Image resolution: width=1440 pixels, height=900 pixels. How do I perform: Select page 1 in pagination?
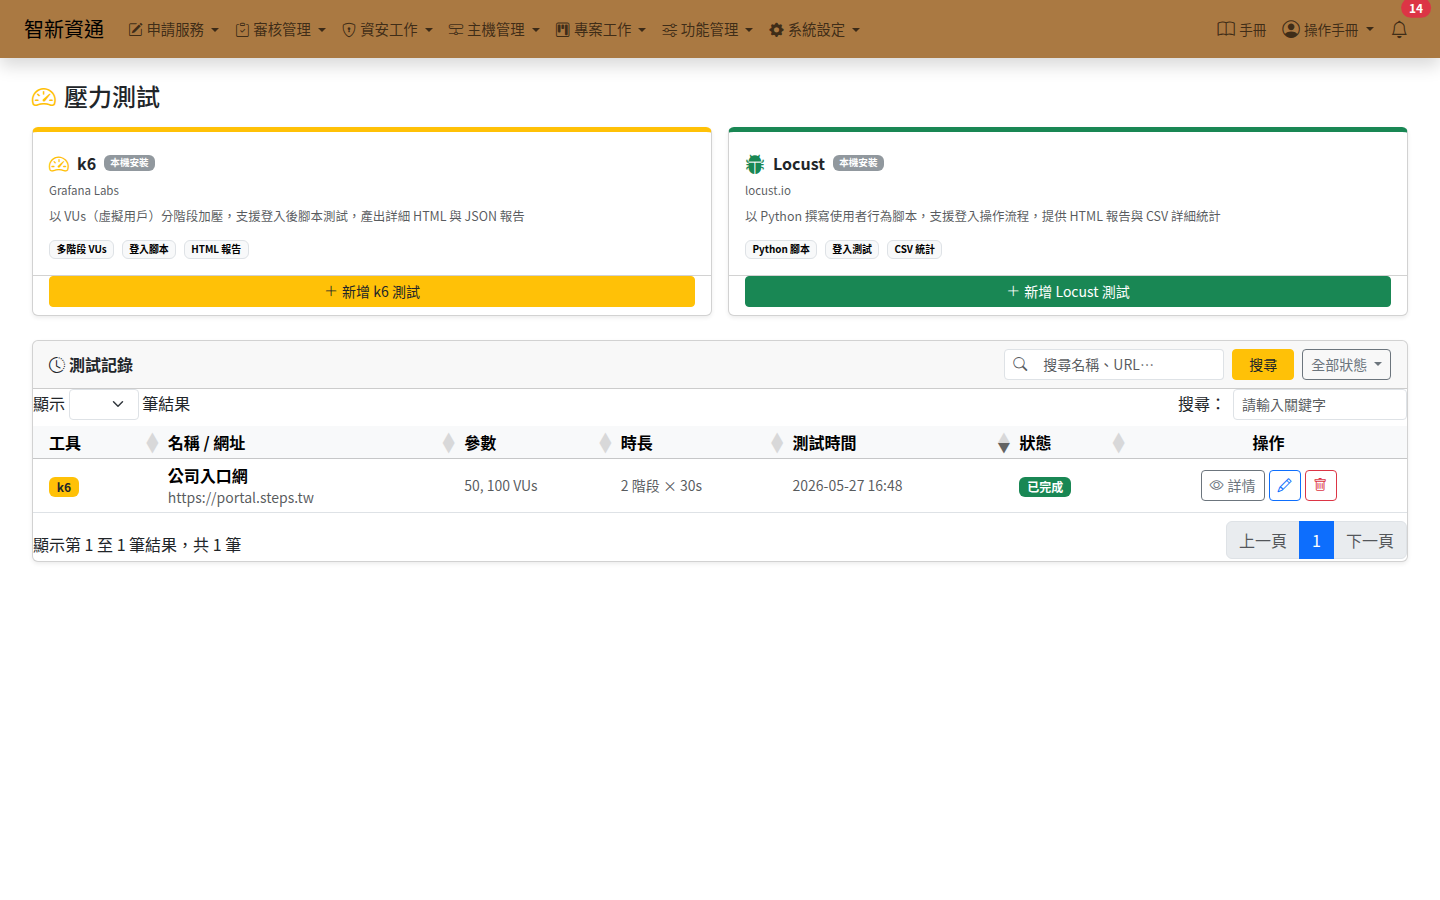[1316, 541]
